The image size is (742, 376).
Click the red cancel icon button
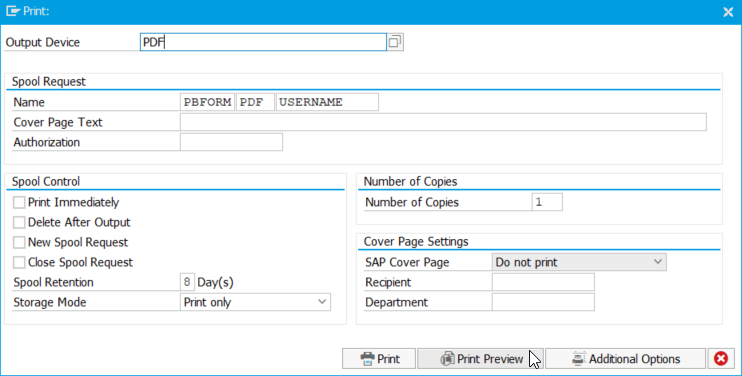[721, 359]
